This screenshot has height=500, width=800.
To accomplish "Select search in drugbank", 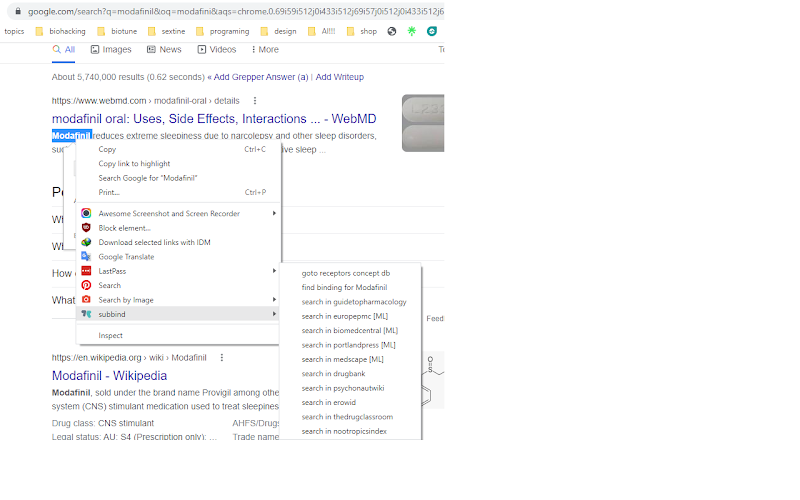I will pos(351,373).
